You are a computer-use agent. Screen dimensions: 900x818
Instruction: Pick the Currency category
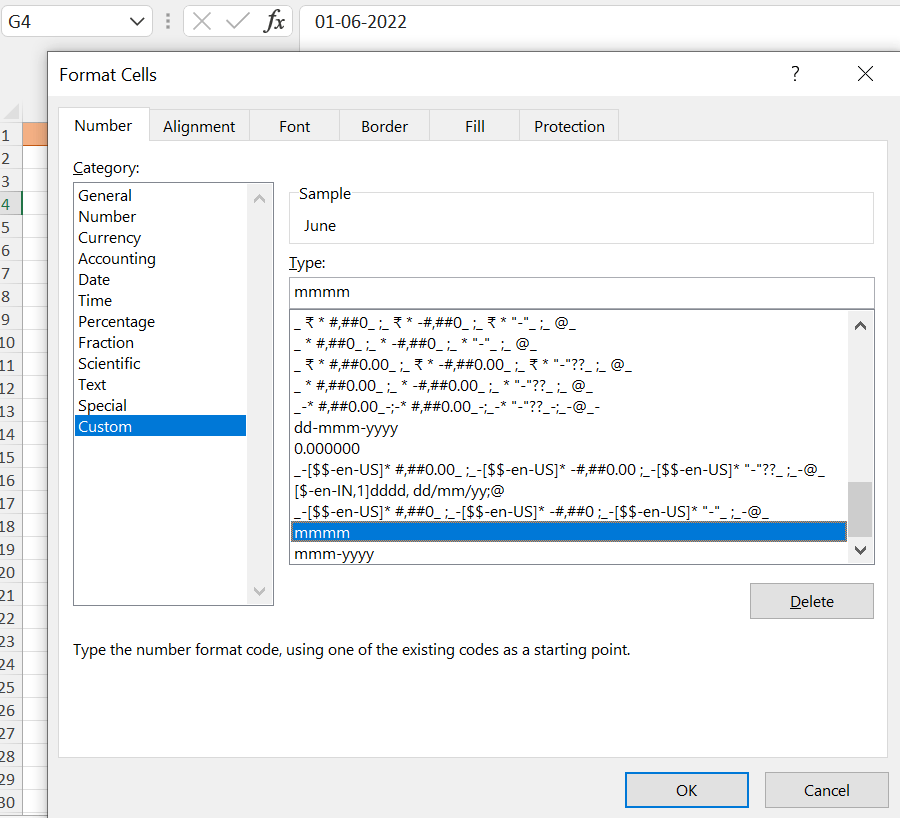[x=161, y=238]
